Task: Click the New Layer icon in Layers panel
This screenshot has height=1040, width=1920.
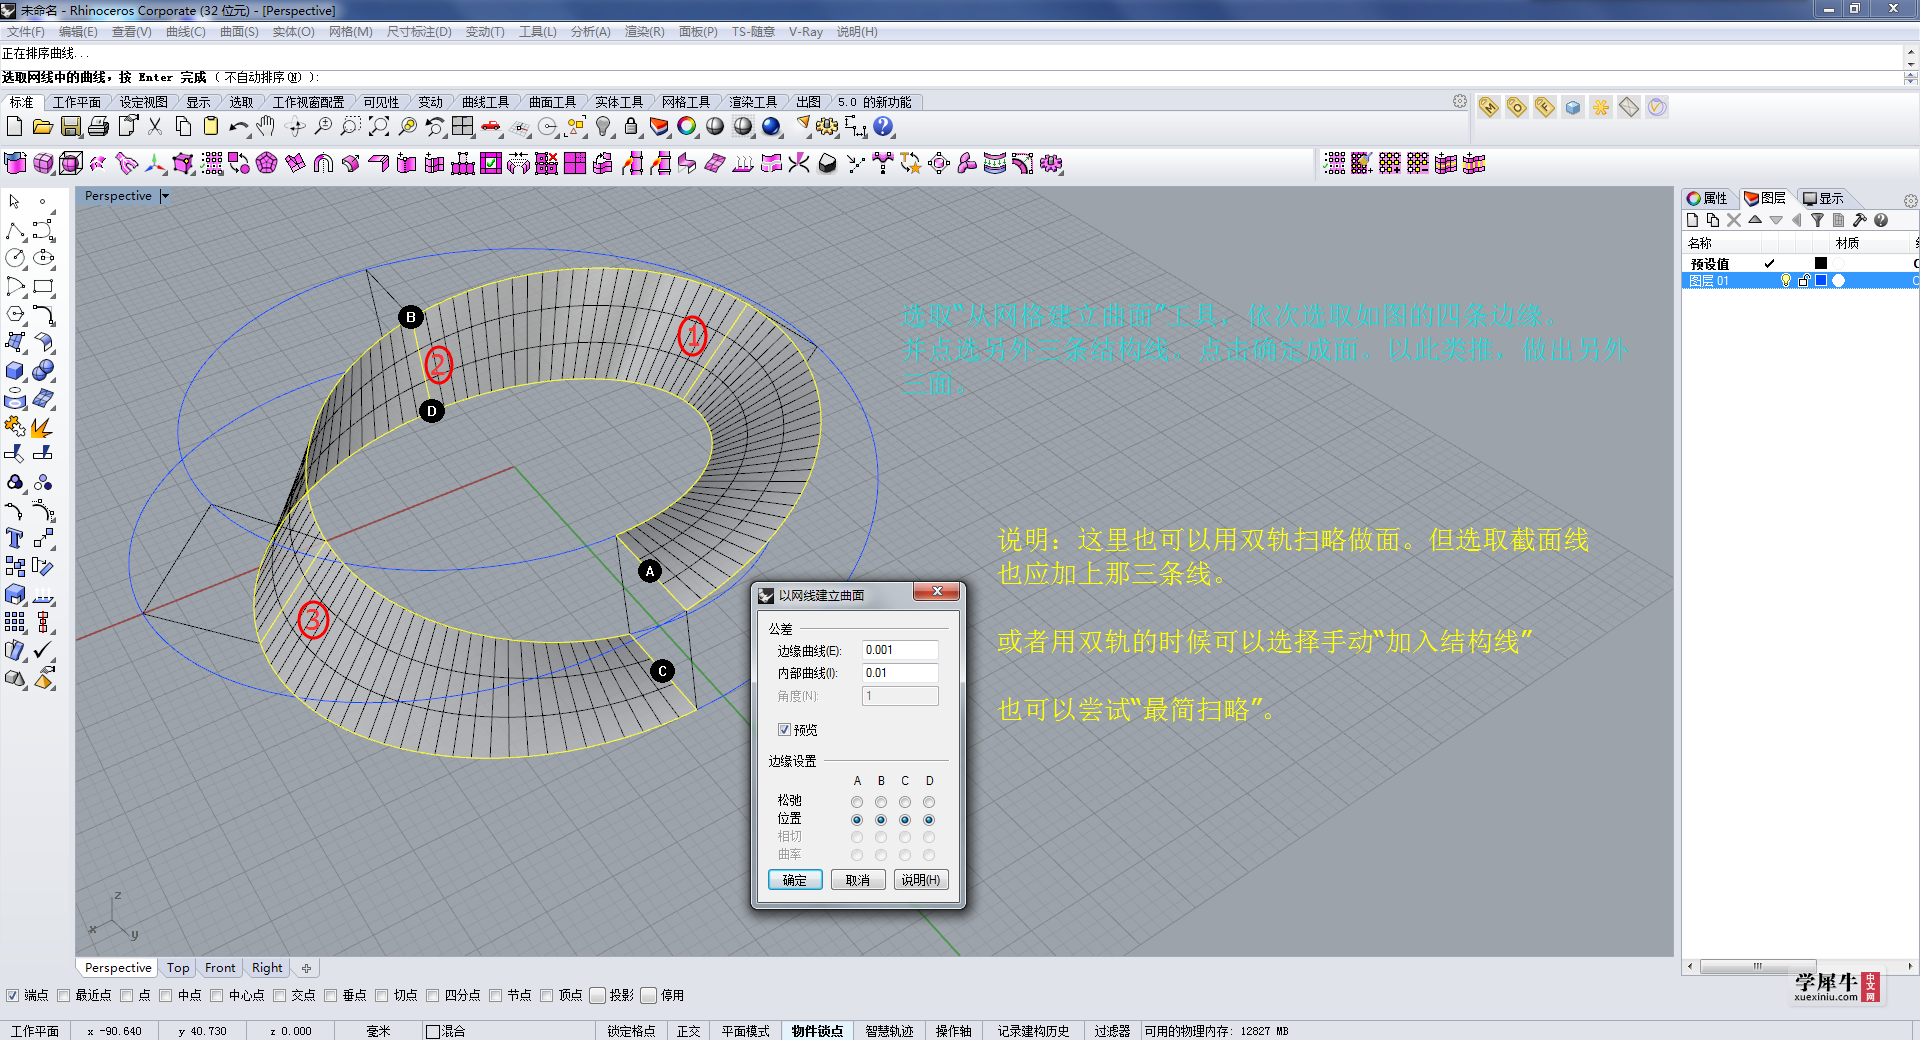Action: [x=1692, y=220]
